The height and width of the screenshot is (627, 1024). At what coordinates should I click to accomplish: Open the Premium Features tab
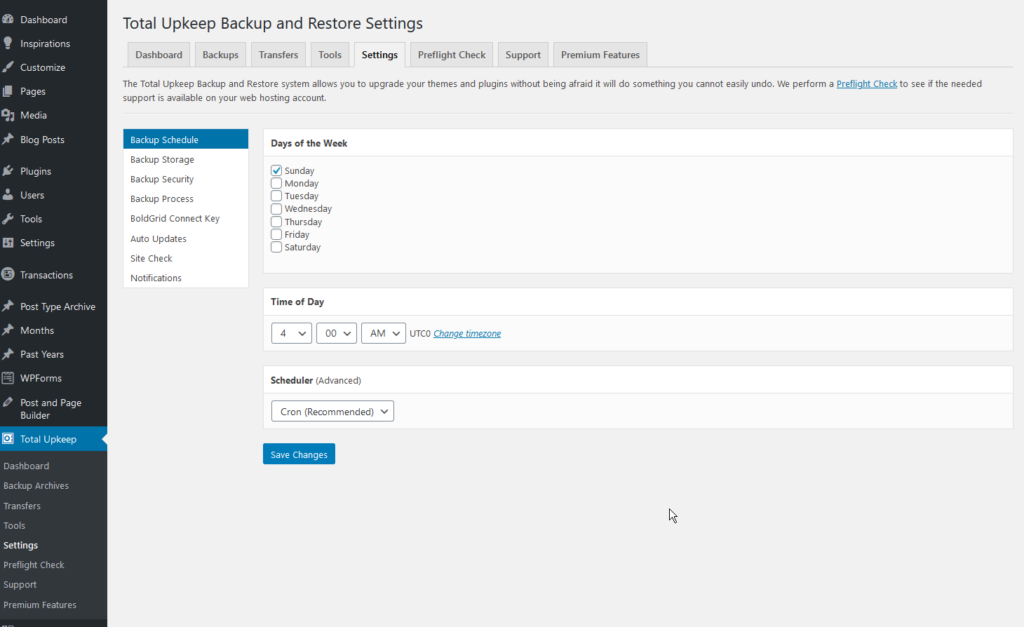[x=600, y=55]
